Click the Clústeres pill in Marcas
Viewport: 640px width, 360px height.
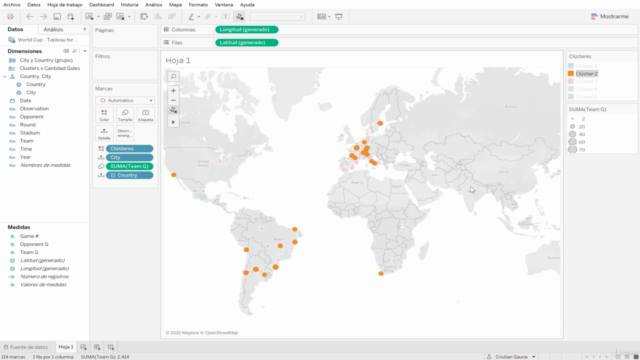[x=129, y=149]
